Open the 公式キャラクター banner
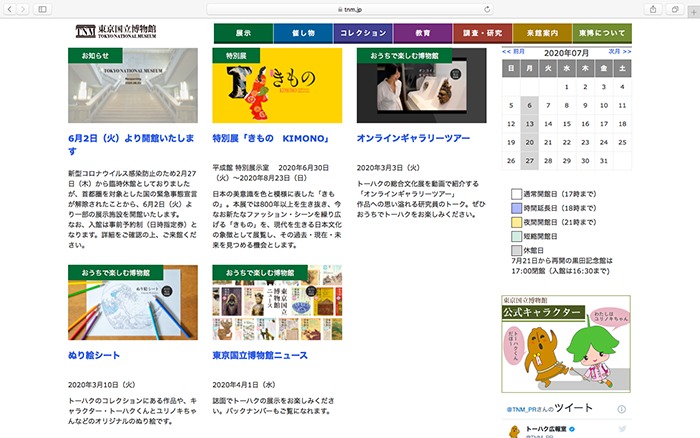Image resolution: width=700 pixels, height=438 pixels. (566, 344)
